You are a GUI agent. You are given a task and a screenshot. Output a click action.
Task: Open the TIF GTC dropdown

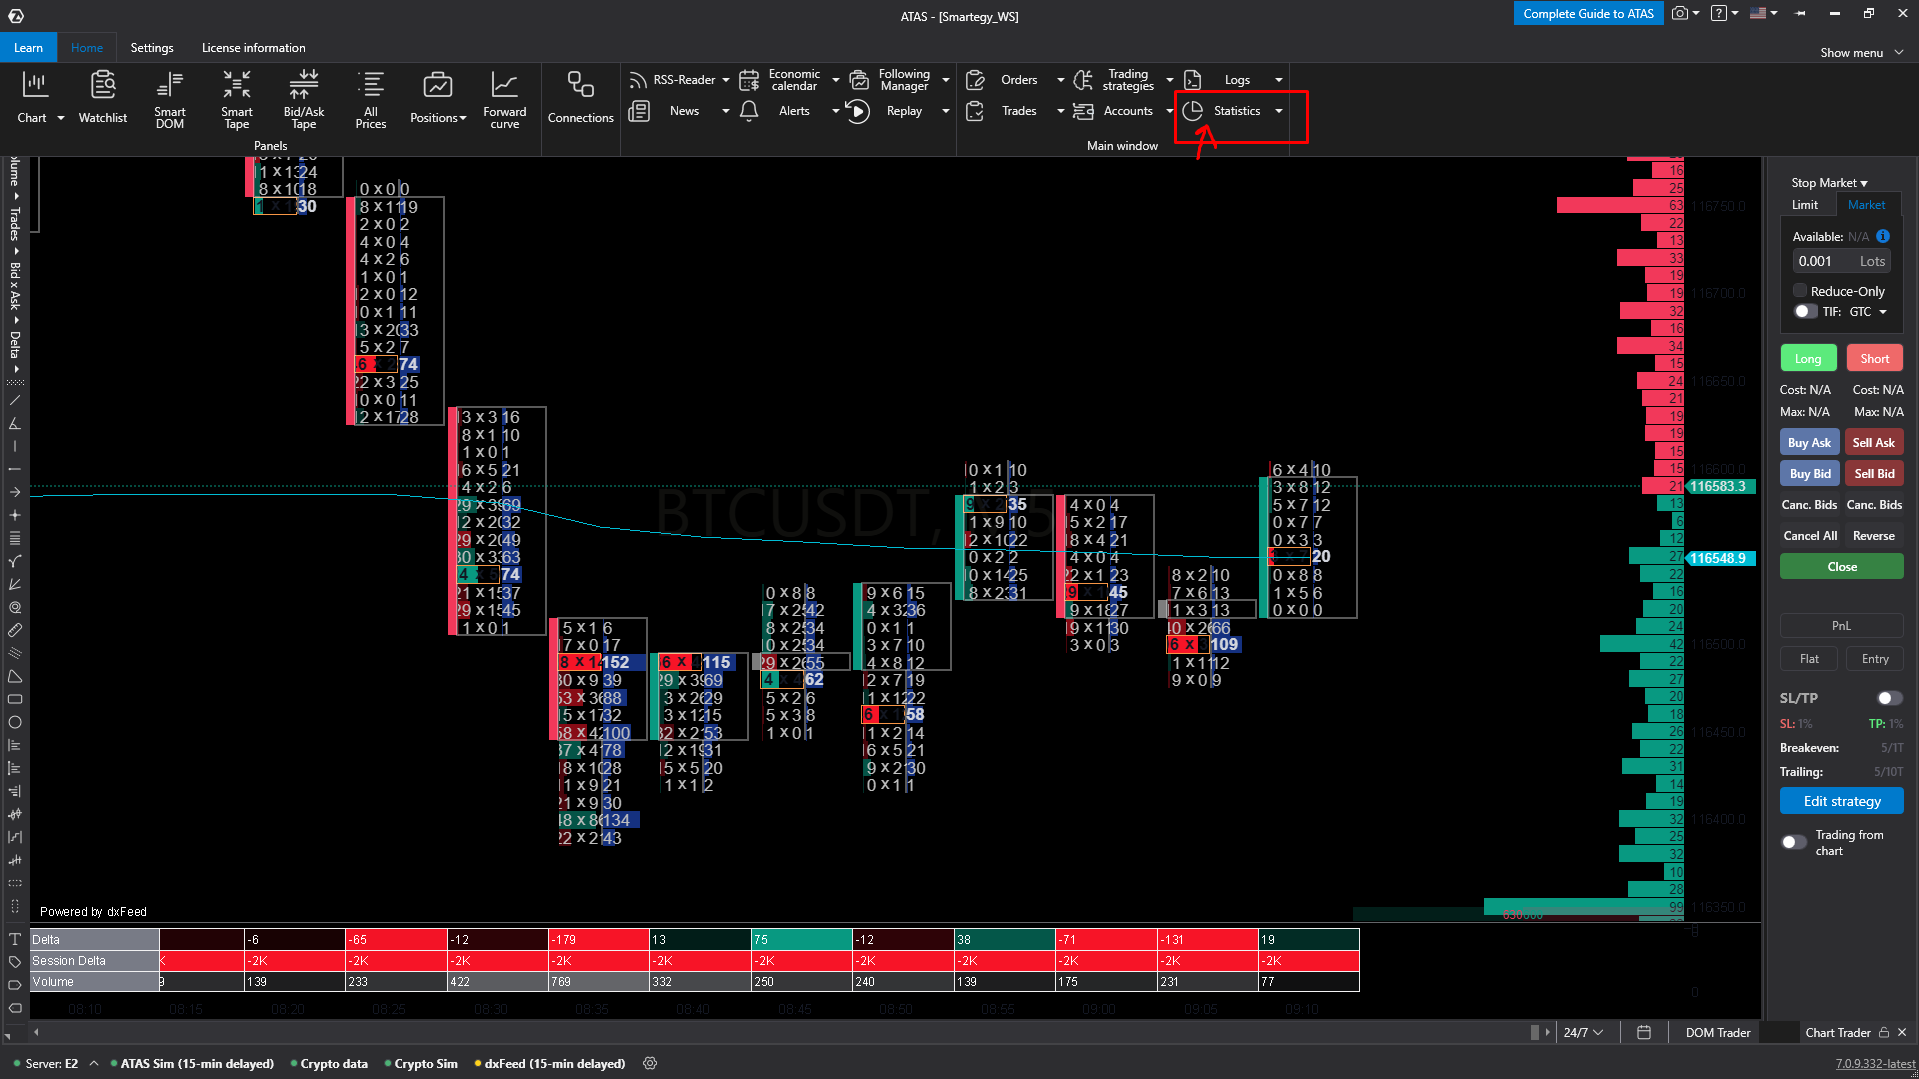(x=1868, y=312)
